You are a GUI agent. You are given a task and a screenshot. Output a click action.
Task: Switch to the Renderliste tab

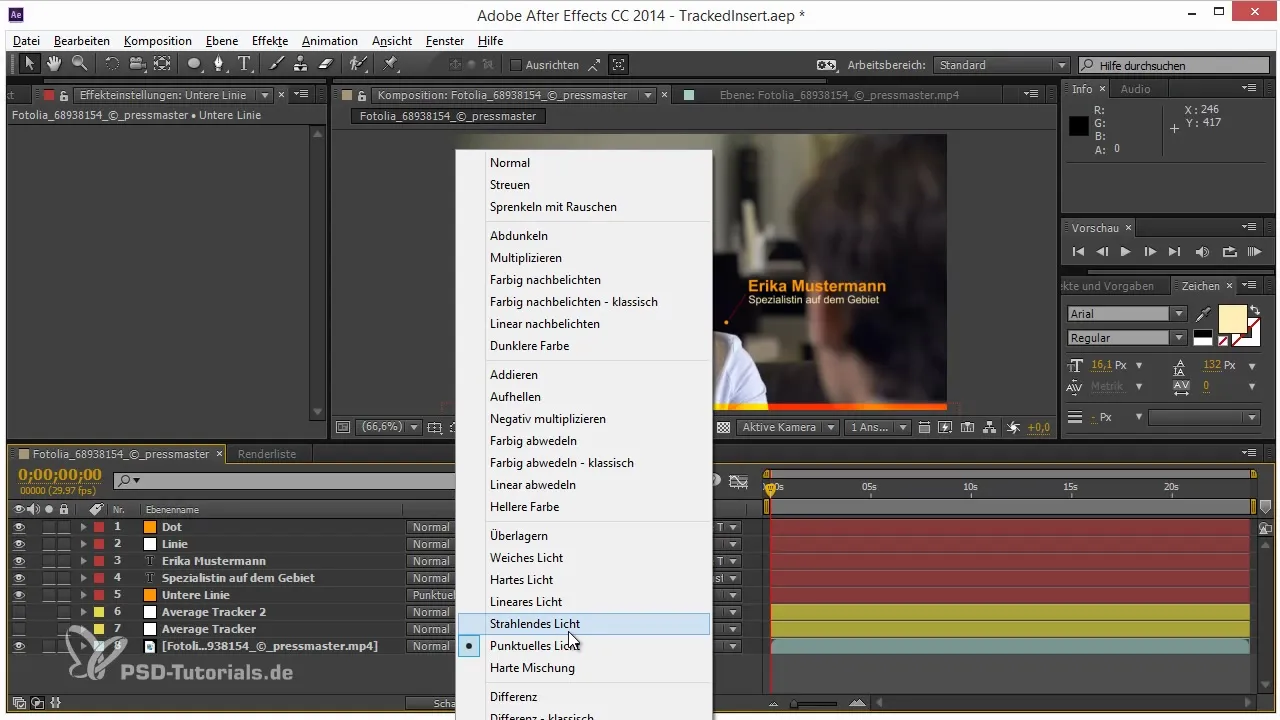tap(266, 454)
